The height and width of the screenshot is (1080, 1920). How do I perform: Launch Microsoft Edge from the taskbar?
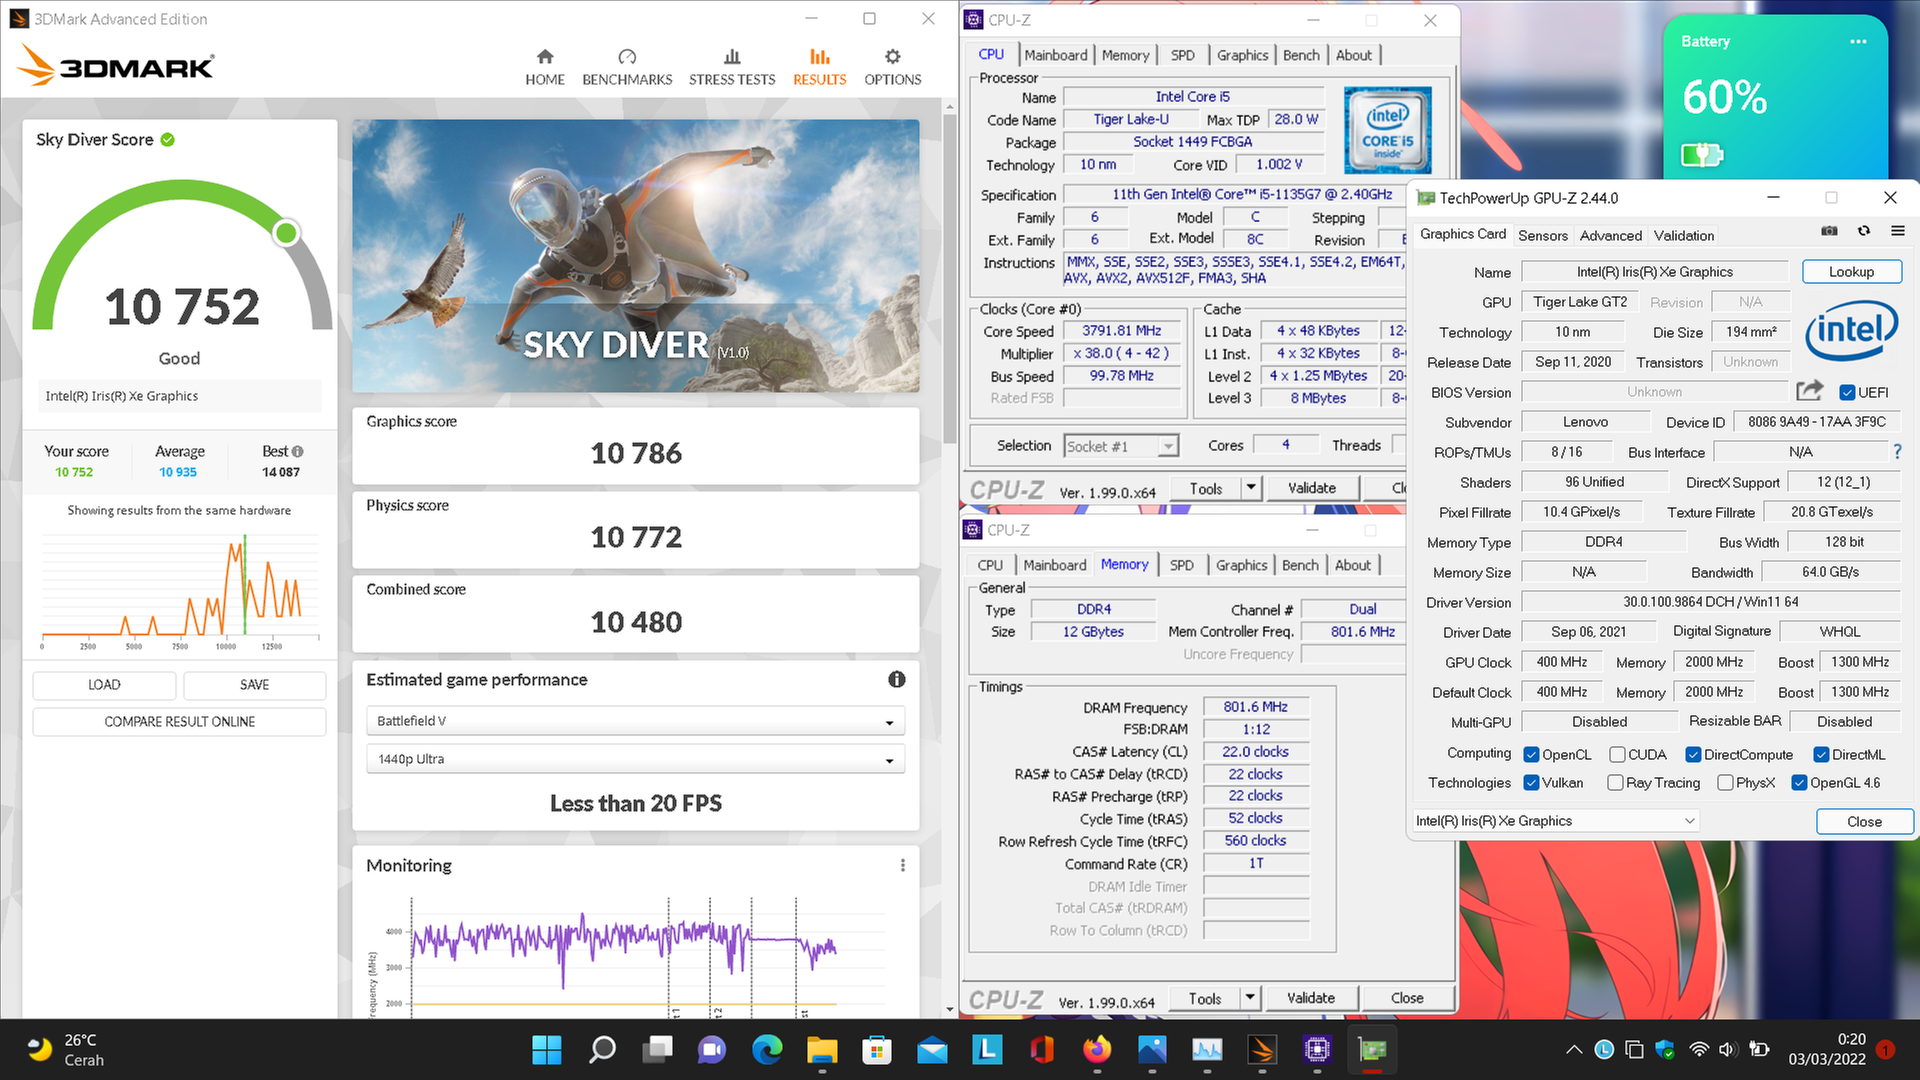pyautogui.click(x=767, y=1049)
